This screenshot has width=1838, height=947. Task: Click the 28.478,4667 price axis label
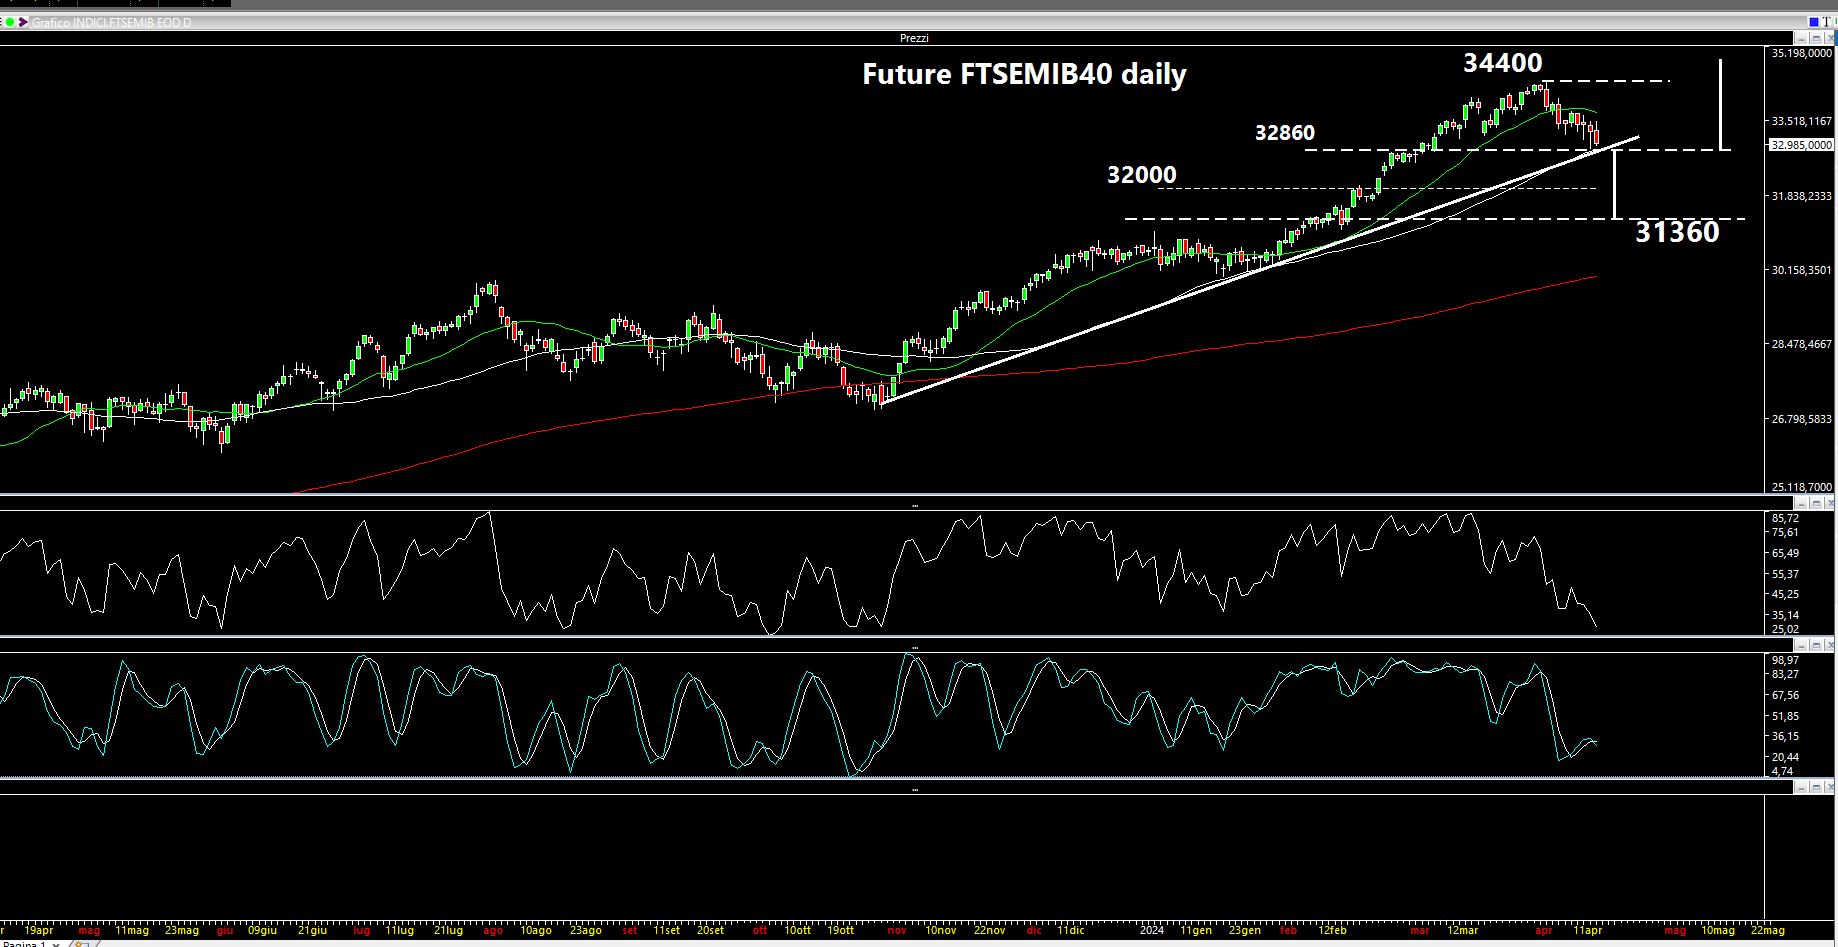(1802, 344)
